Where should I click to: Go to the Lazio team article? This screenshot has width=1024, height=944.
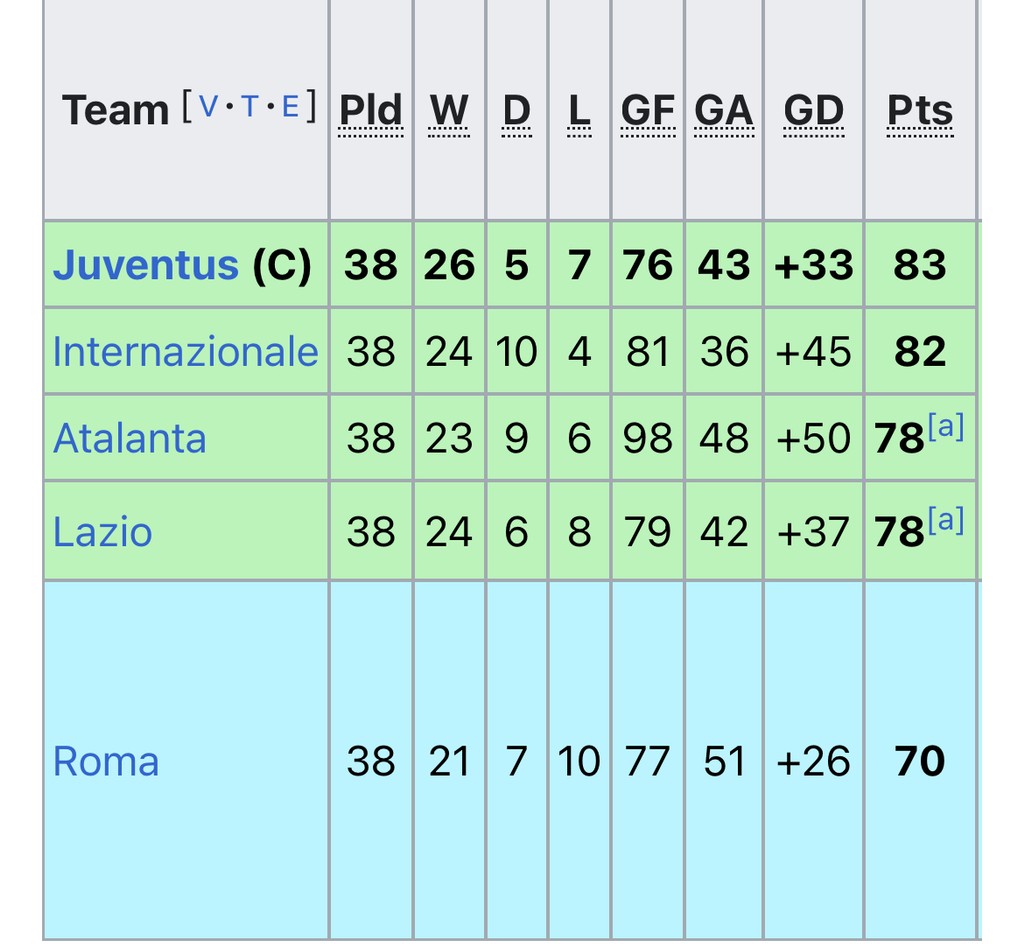(x=102, y=532)
